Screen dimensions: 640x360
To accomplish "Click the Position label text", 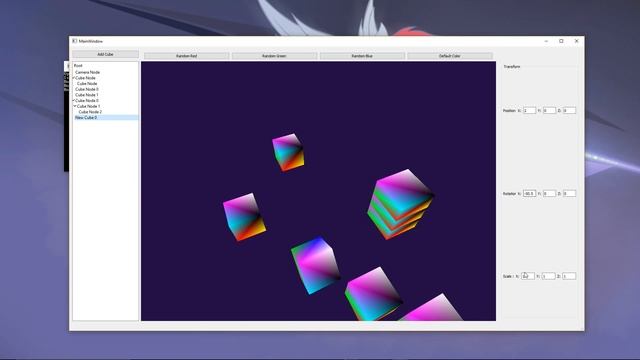I will [509, 111].
